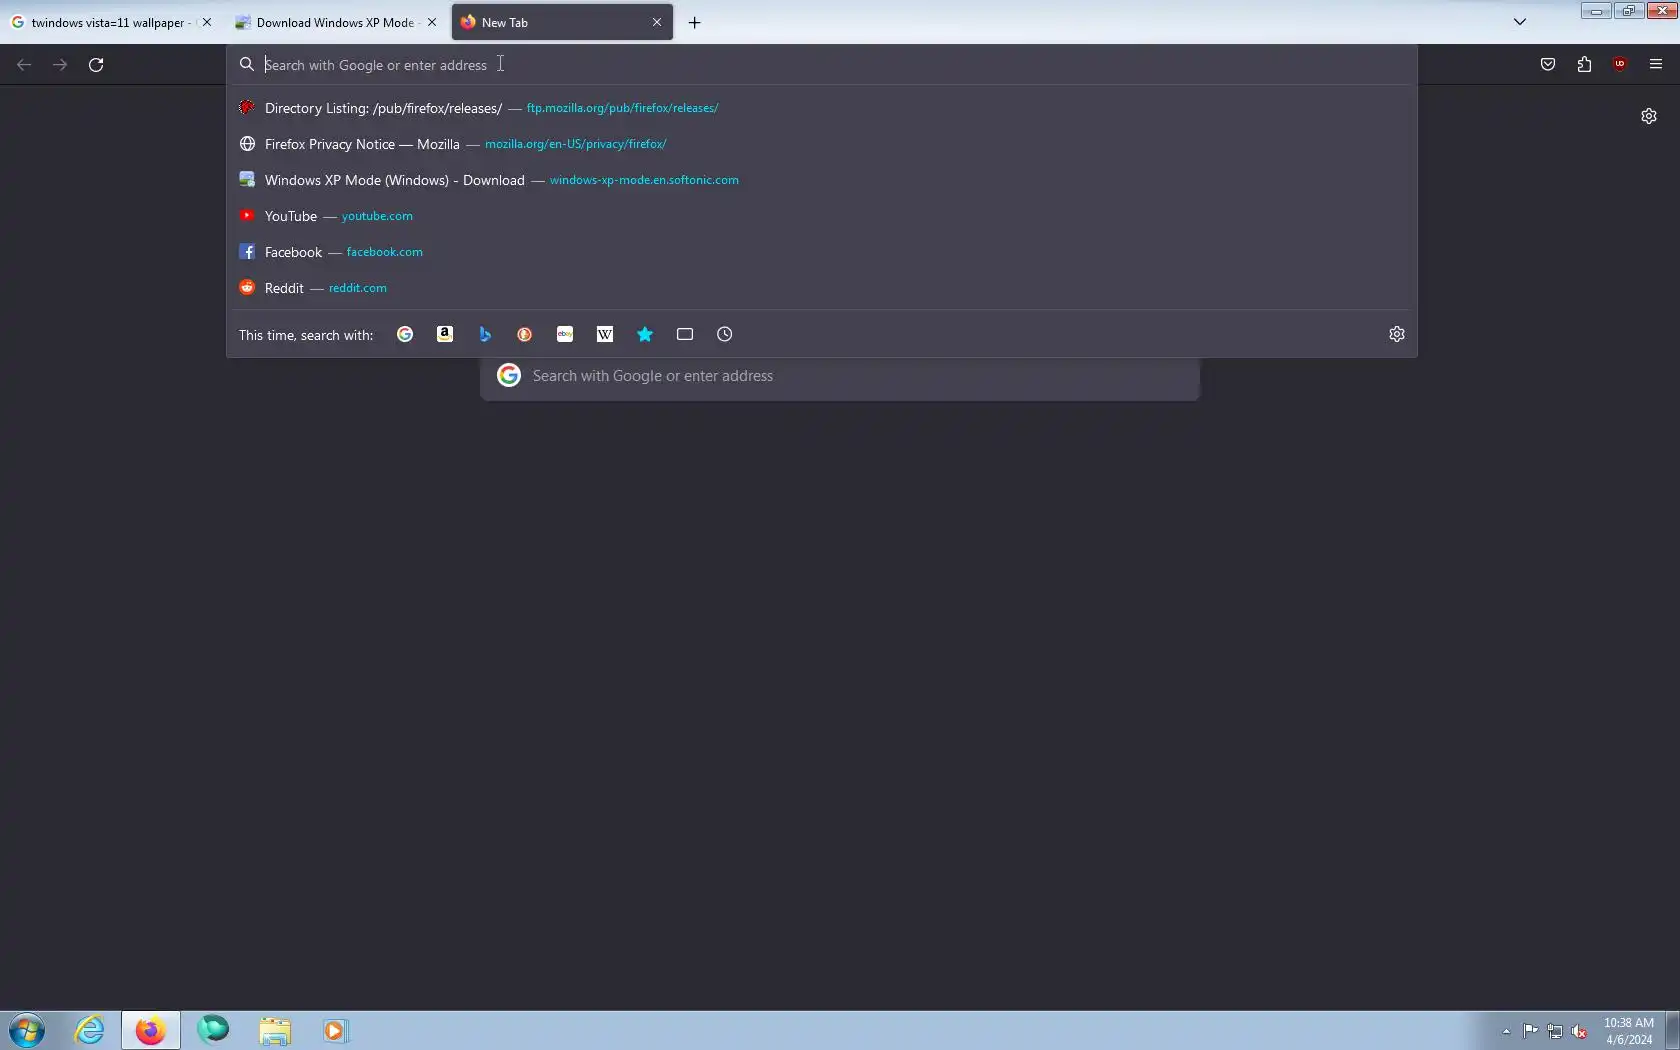Open the Extensions puzzle icon
This screenshot has height=1050, width=1680.
point(1584,64)
